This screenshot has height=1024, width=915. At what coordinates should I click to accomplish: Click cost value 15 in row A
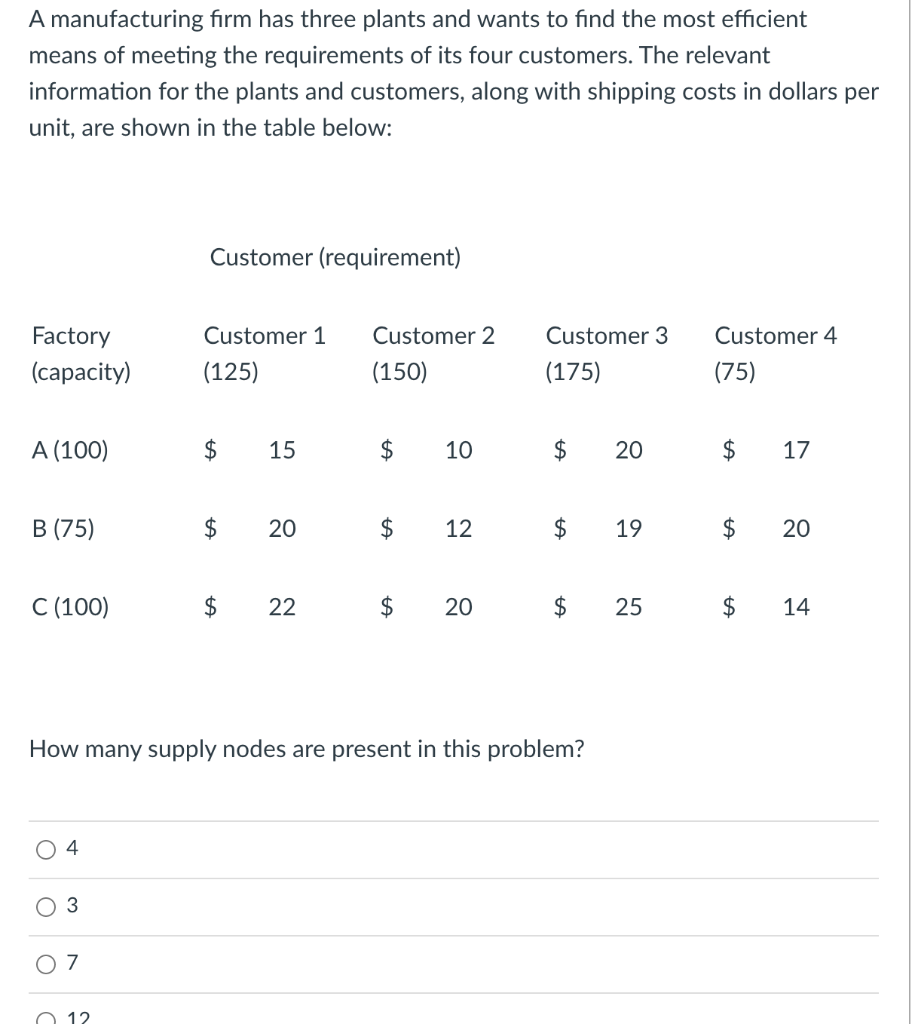(x=282, y=450)
